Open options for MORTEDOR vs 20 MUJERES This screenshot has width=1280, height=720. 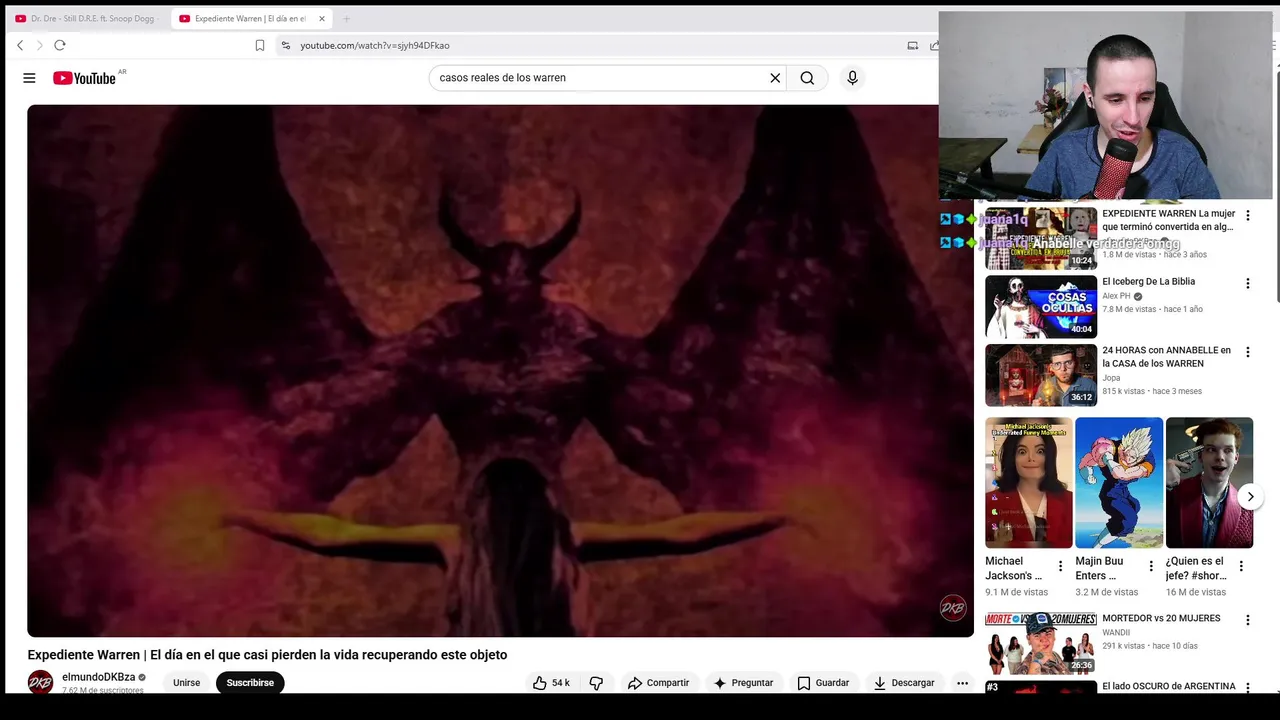(x=1247, y=620)
